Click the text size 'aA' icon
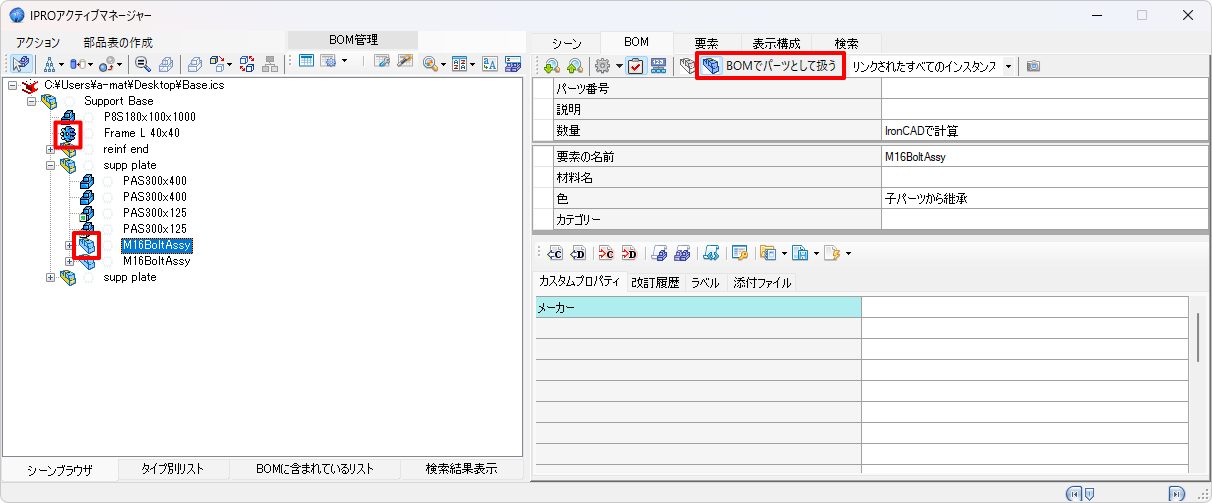The width and height of the screenshot is (1212, 503). (x=489, y=63)
